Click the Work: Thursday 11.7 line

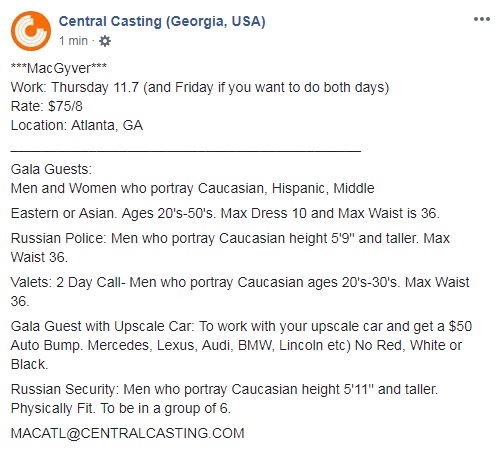coord(200,87)
